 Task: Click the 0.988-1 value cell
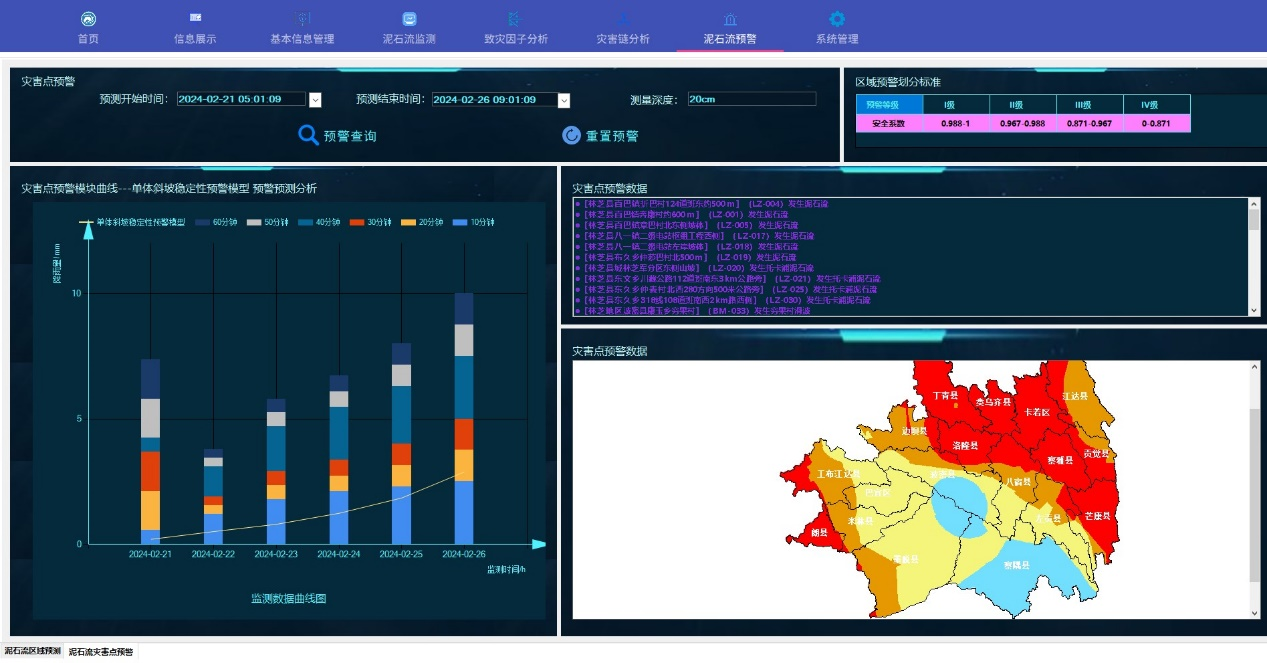(955, 123)
